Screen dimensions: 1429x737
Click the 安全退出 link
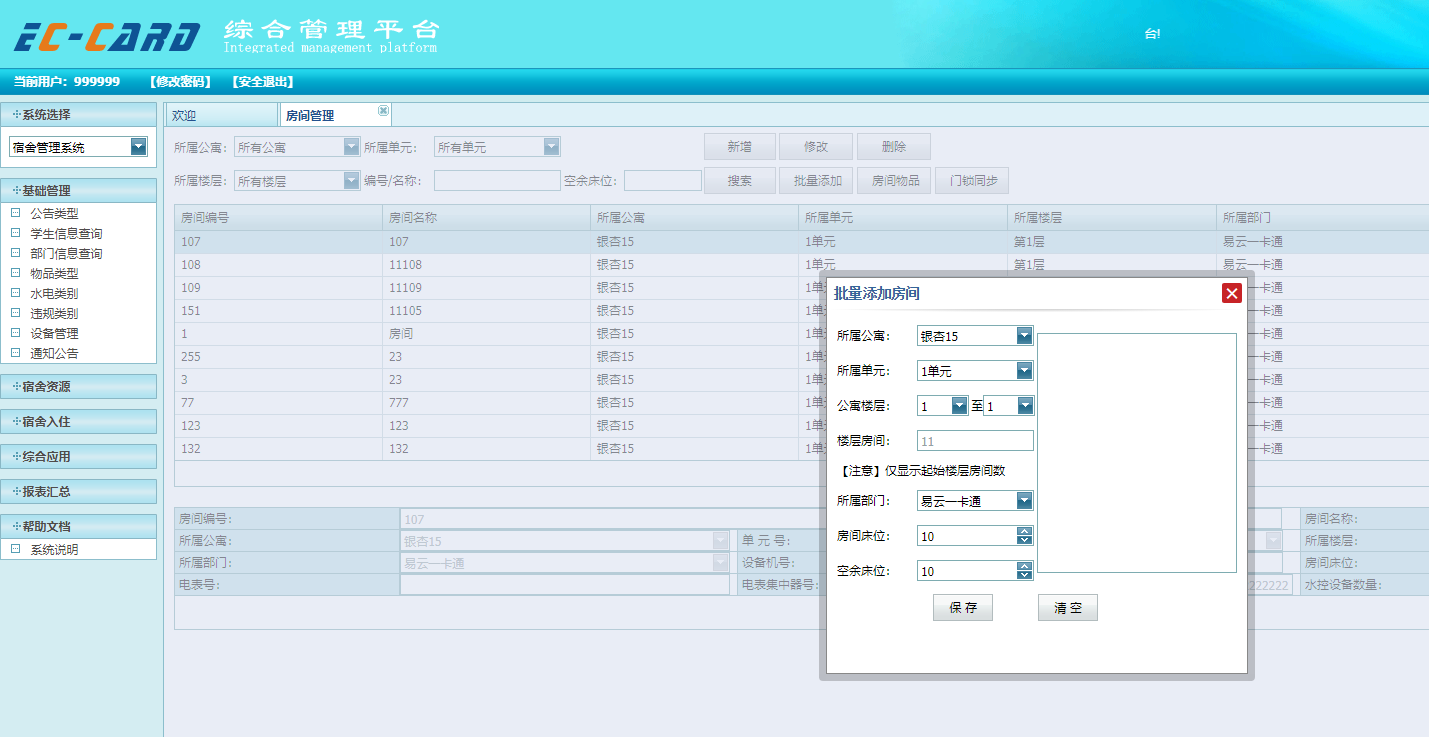[x=263, y=82]
